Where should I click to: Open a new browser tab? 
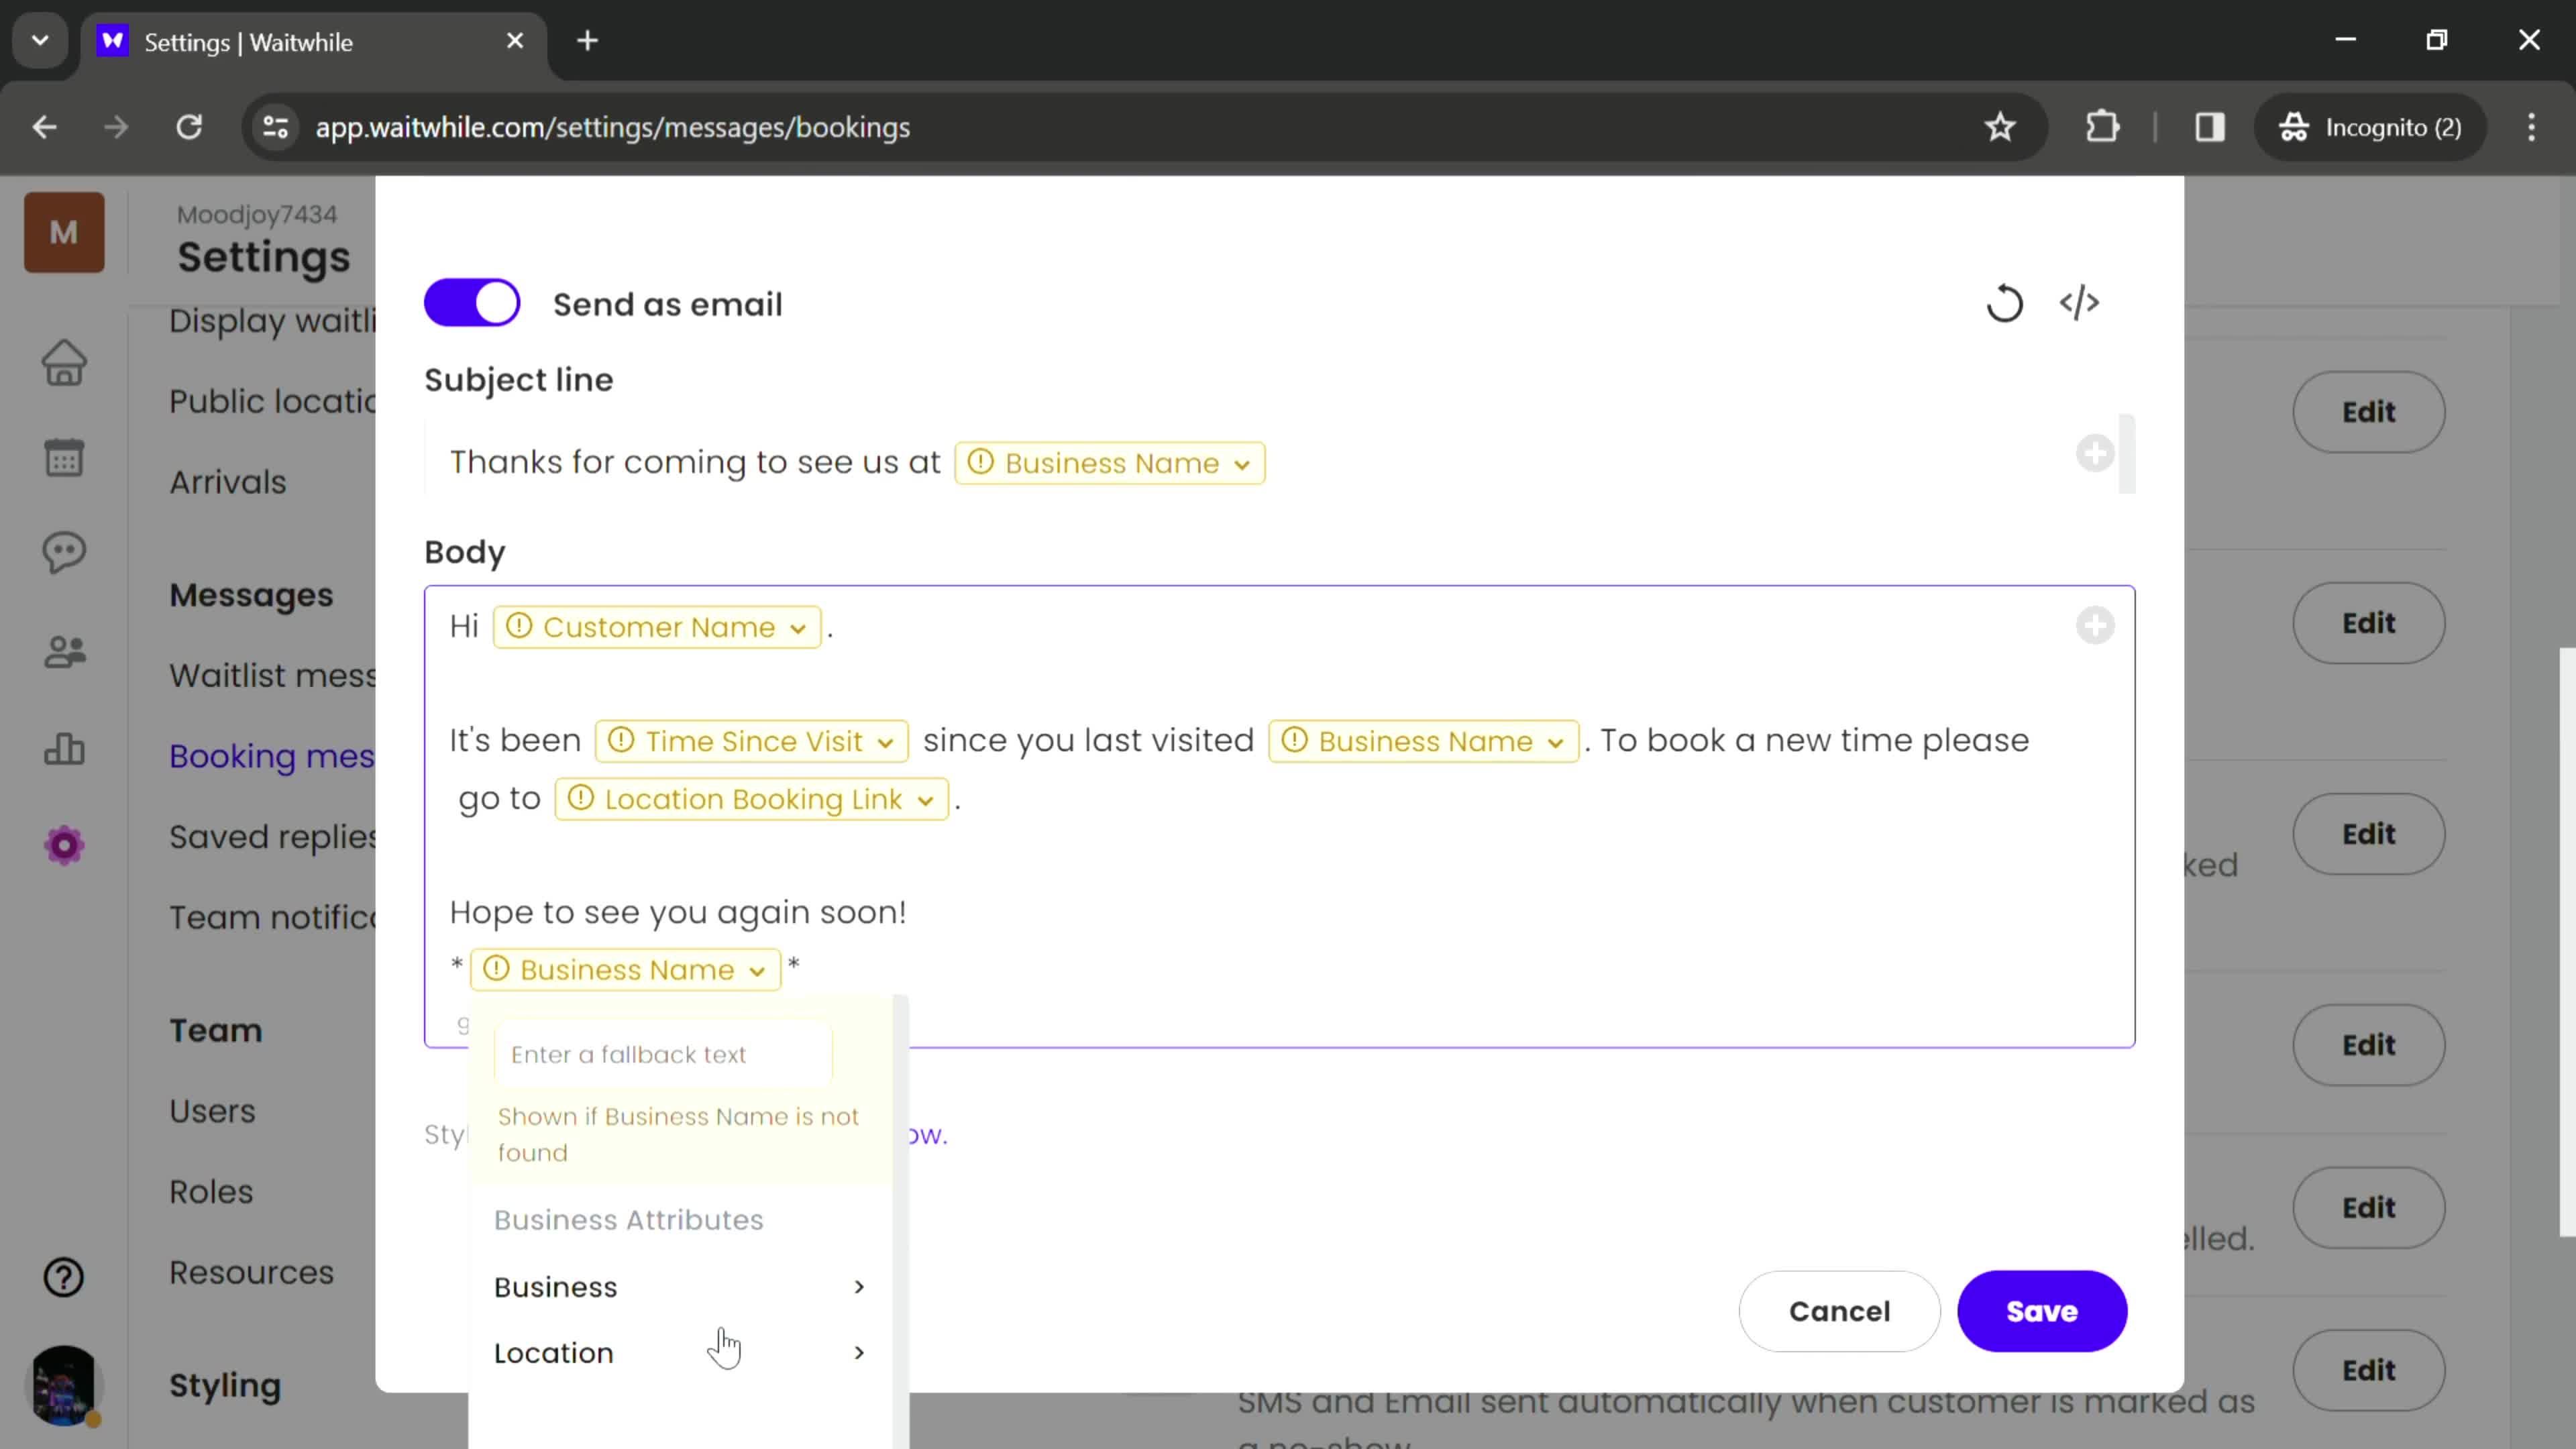tap(588, 41)
